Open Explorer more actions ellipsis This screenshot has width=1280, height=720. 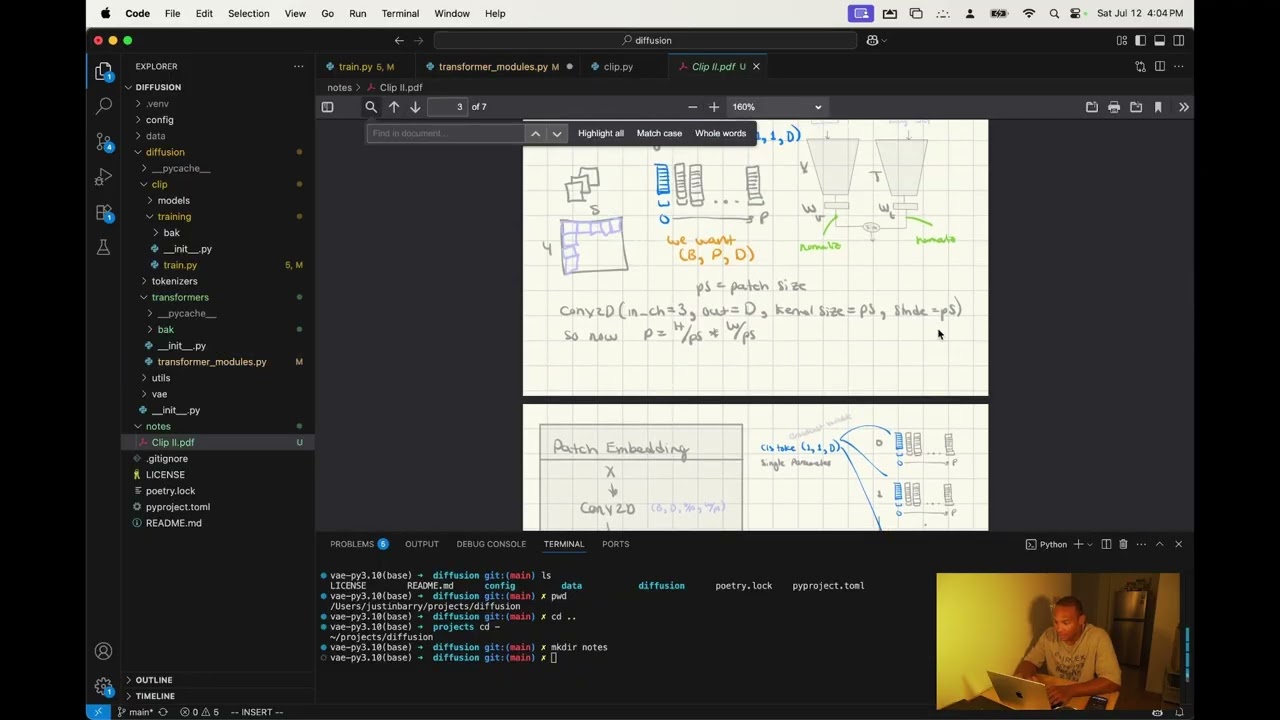298,66
